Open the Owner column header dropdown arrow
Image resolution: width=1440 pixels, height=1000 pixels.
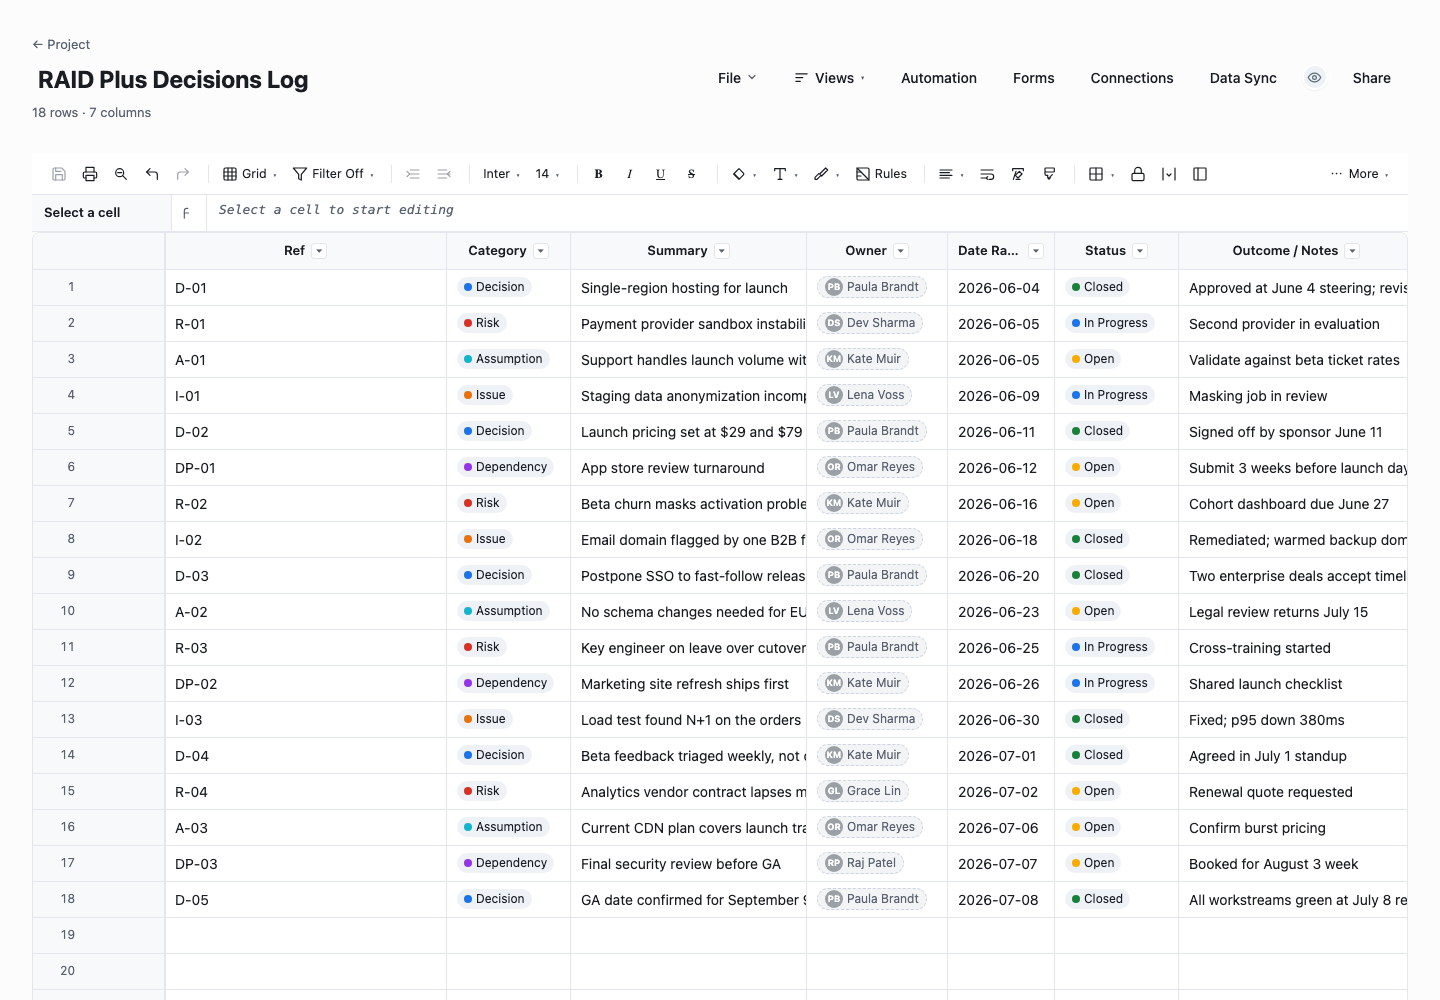[901, 251]
